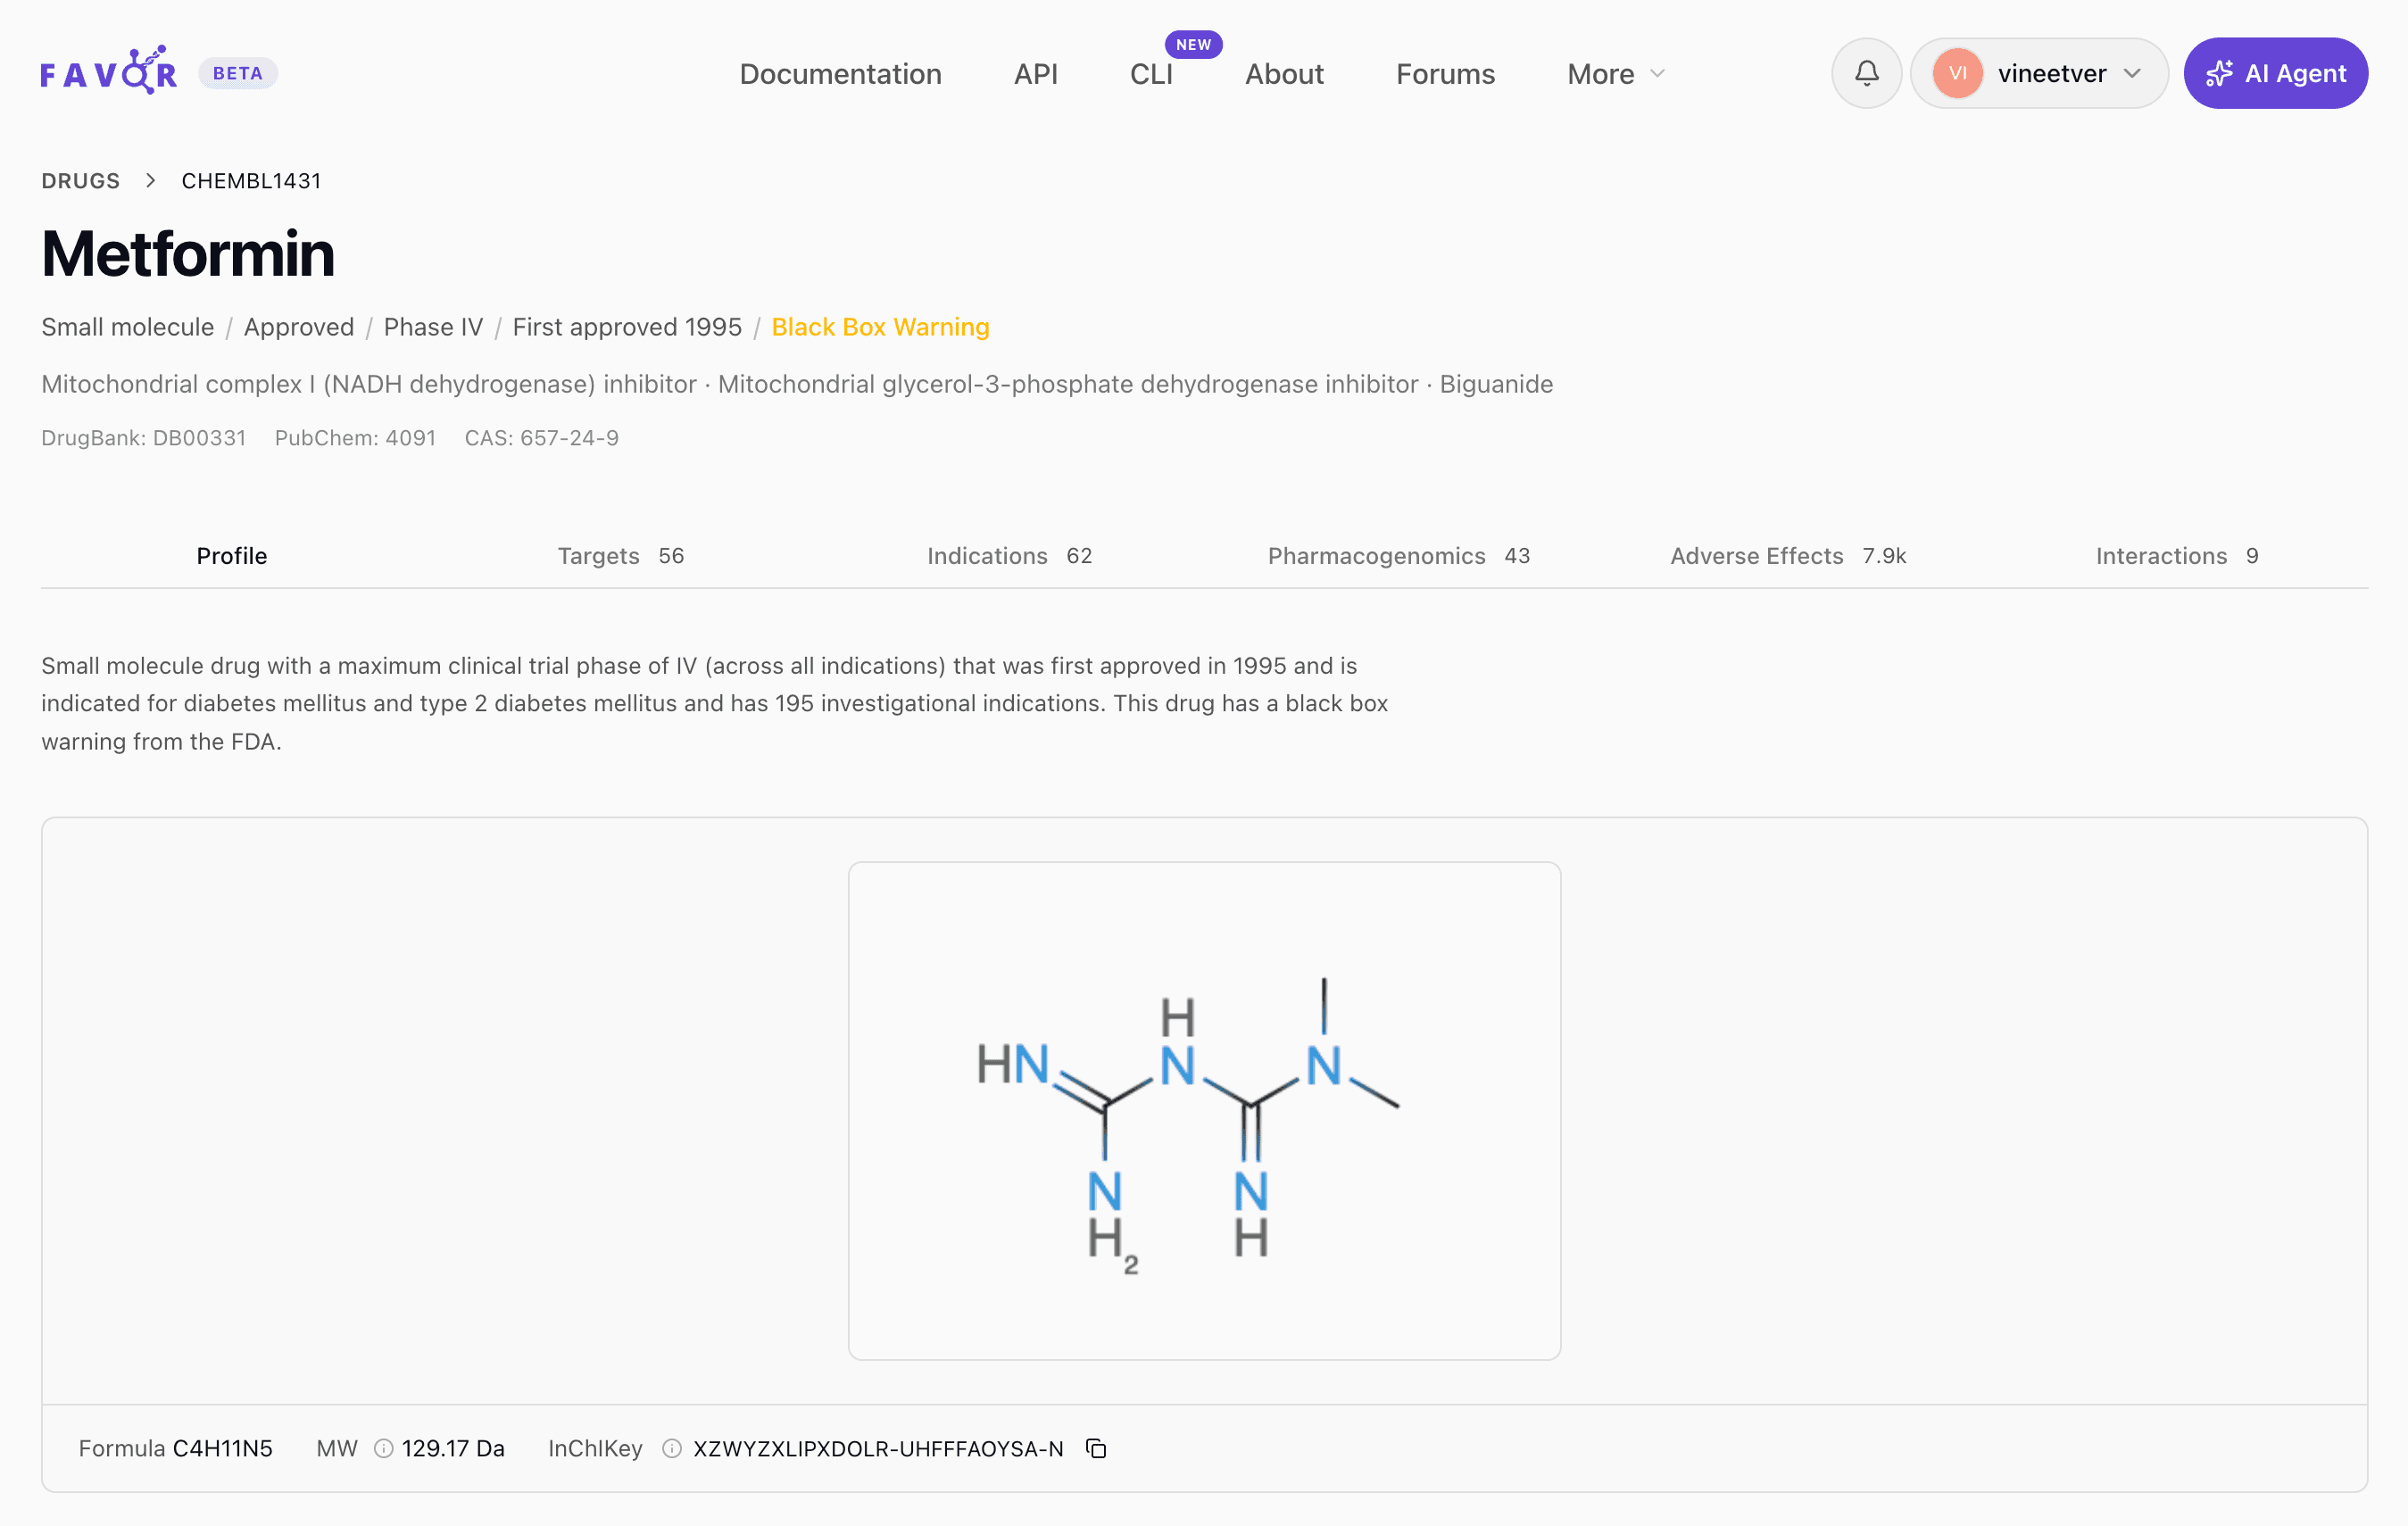Open the Documentation page
Screen dimensions: 2408x1526
coord(840,74)
